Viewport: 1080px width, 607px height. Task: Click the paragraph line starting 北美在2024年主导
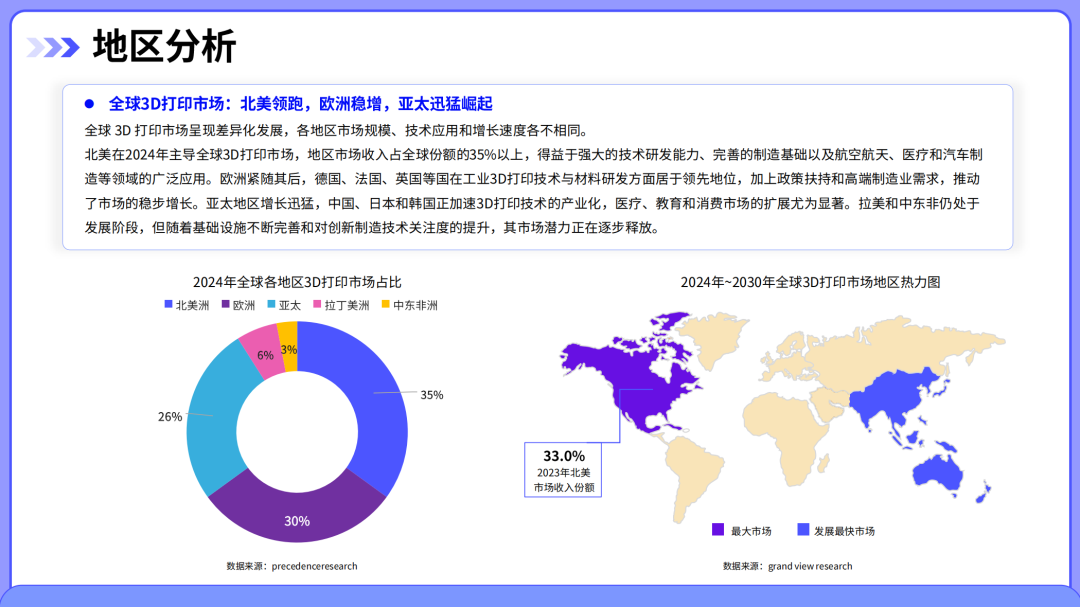pyautogui.click(x=533, y=154)
